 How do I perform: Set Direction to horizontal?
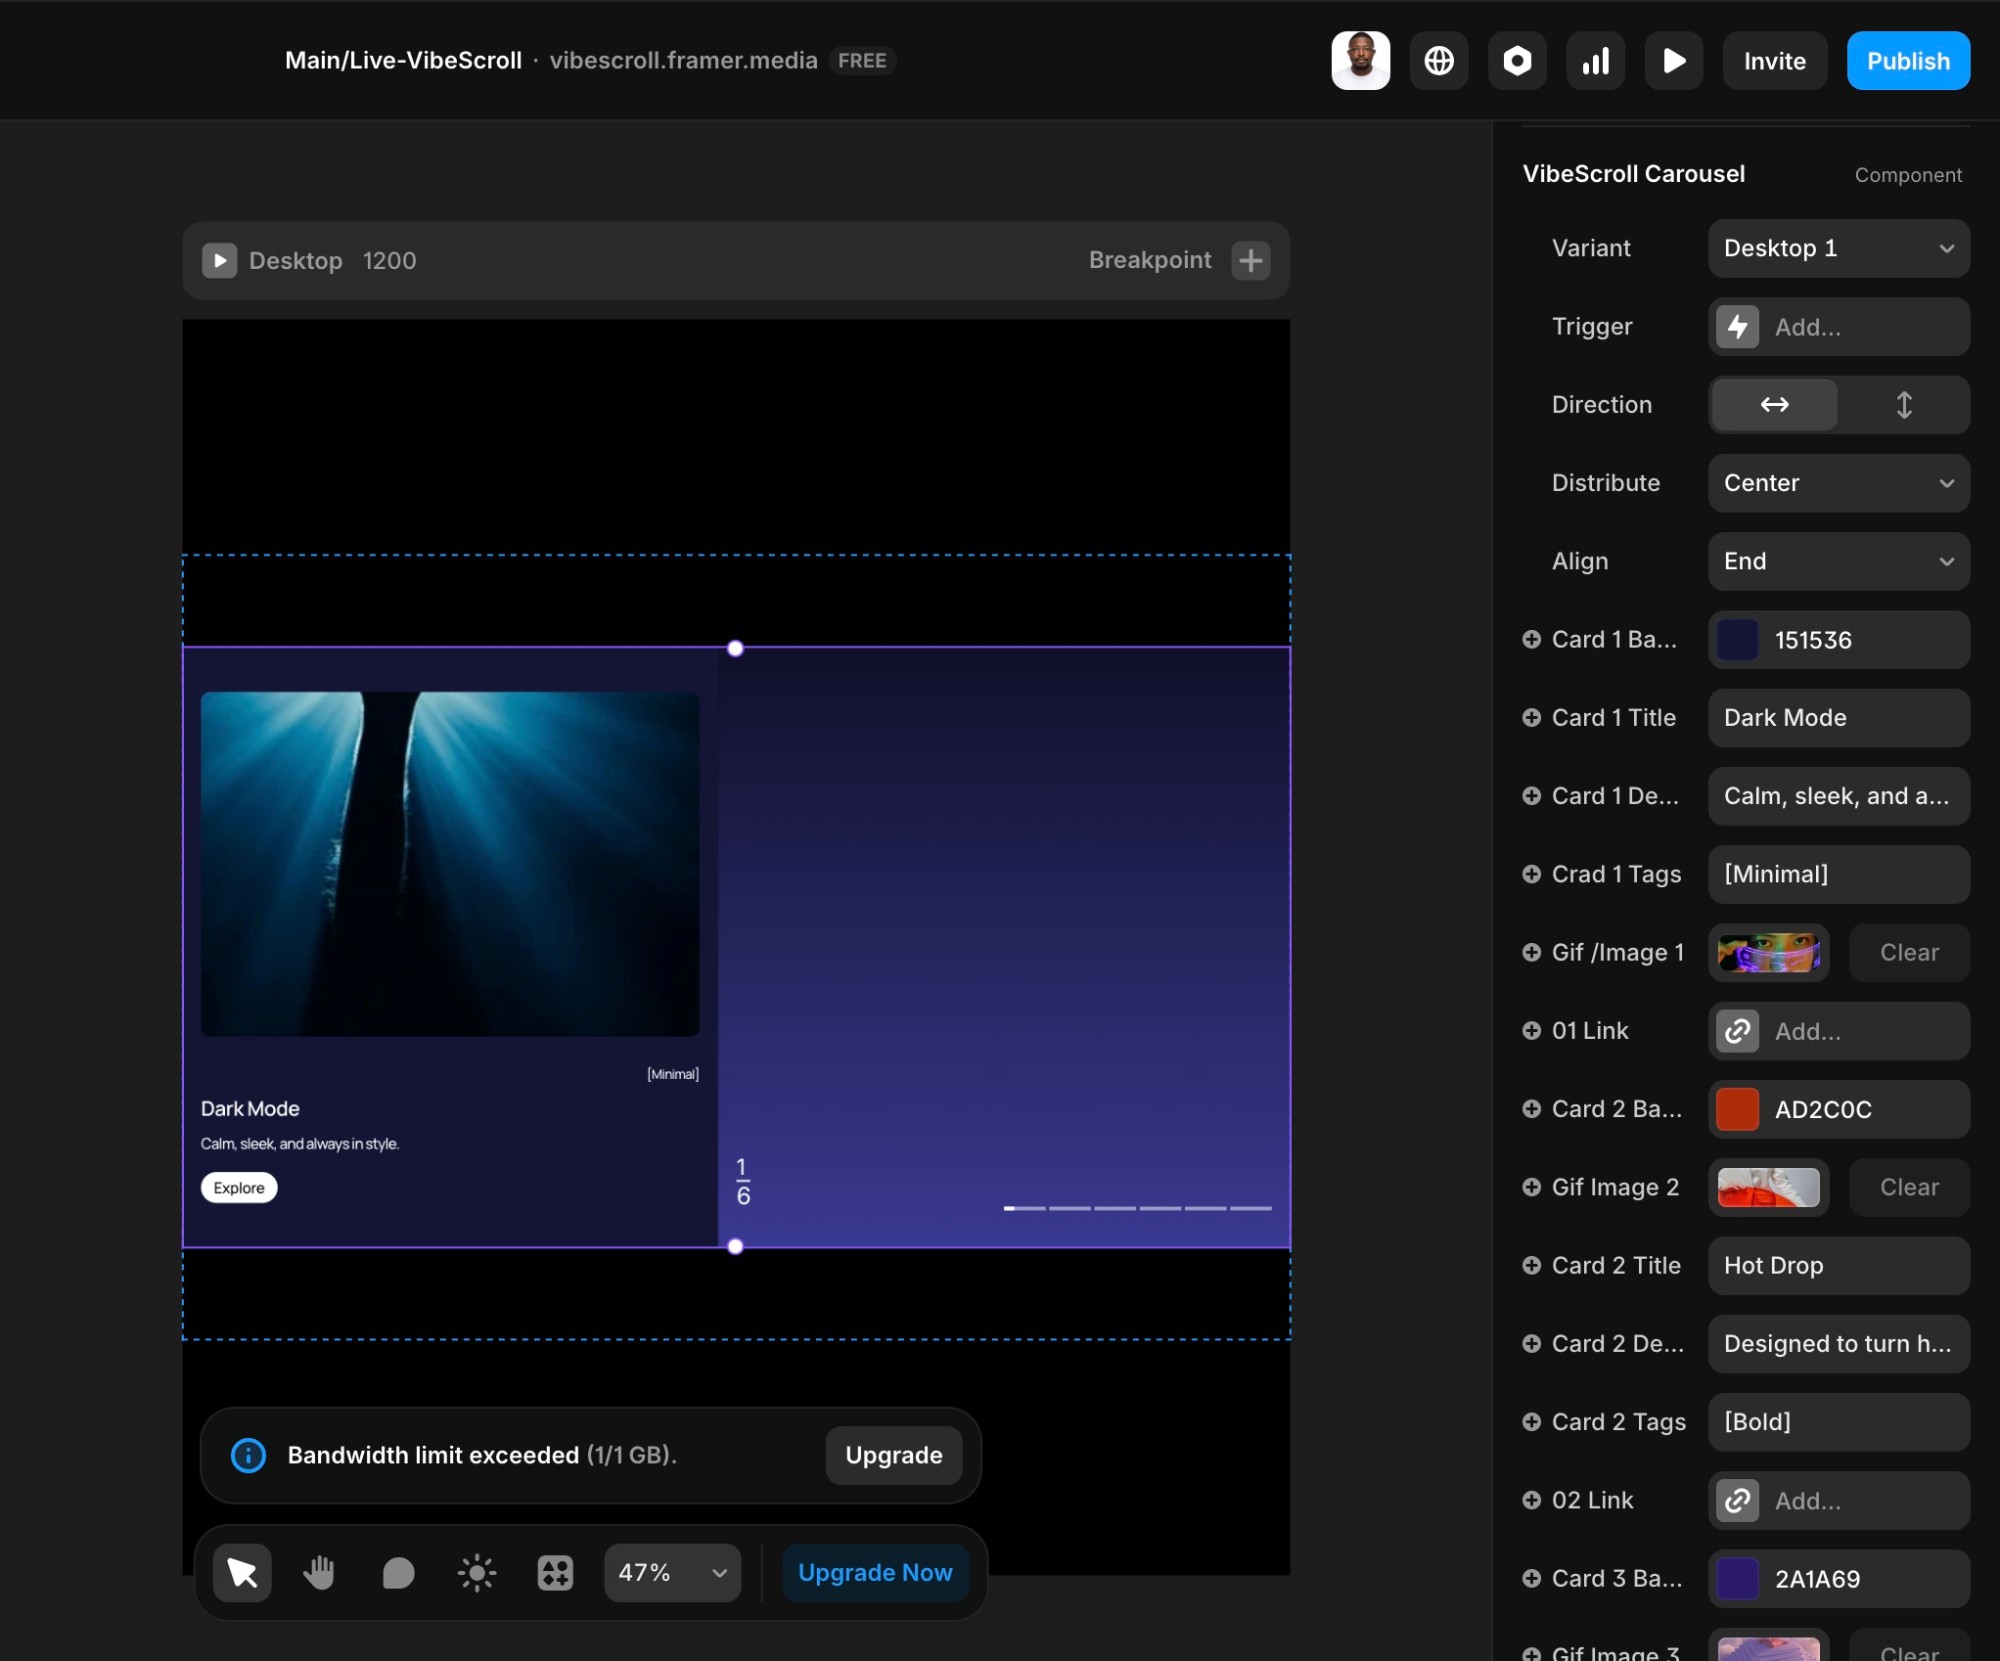(1775, 405)
